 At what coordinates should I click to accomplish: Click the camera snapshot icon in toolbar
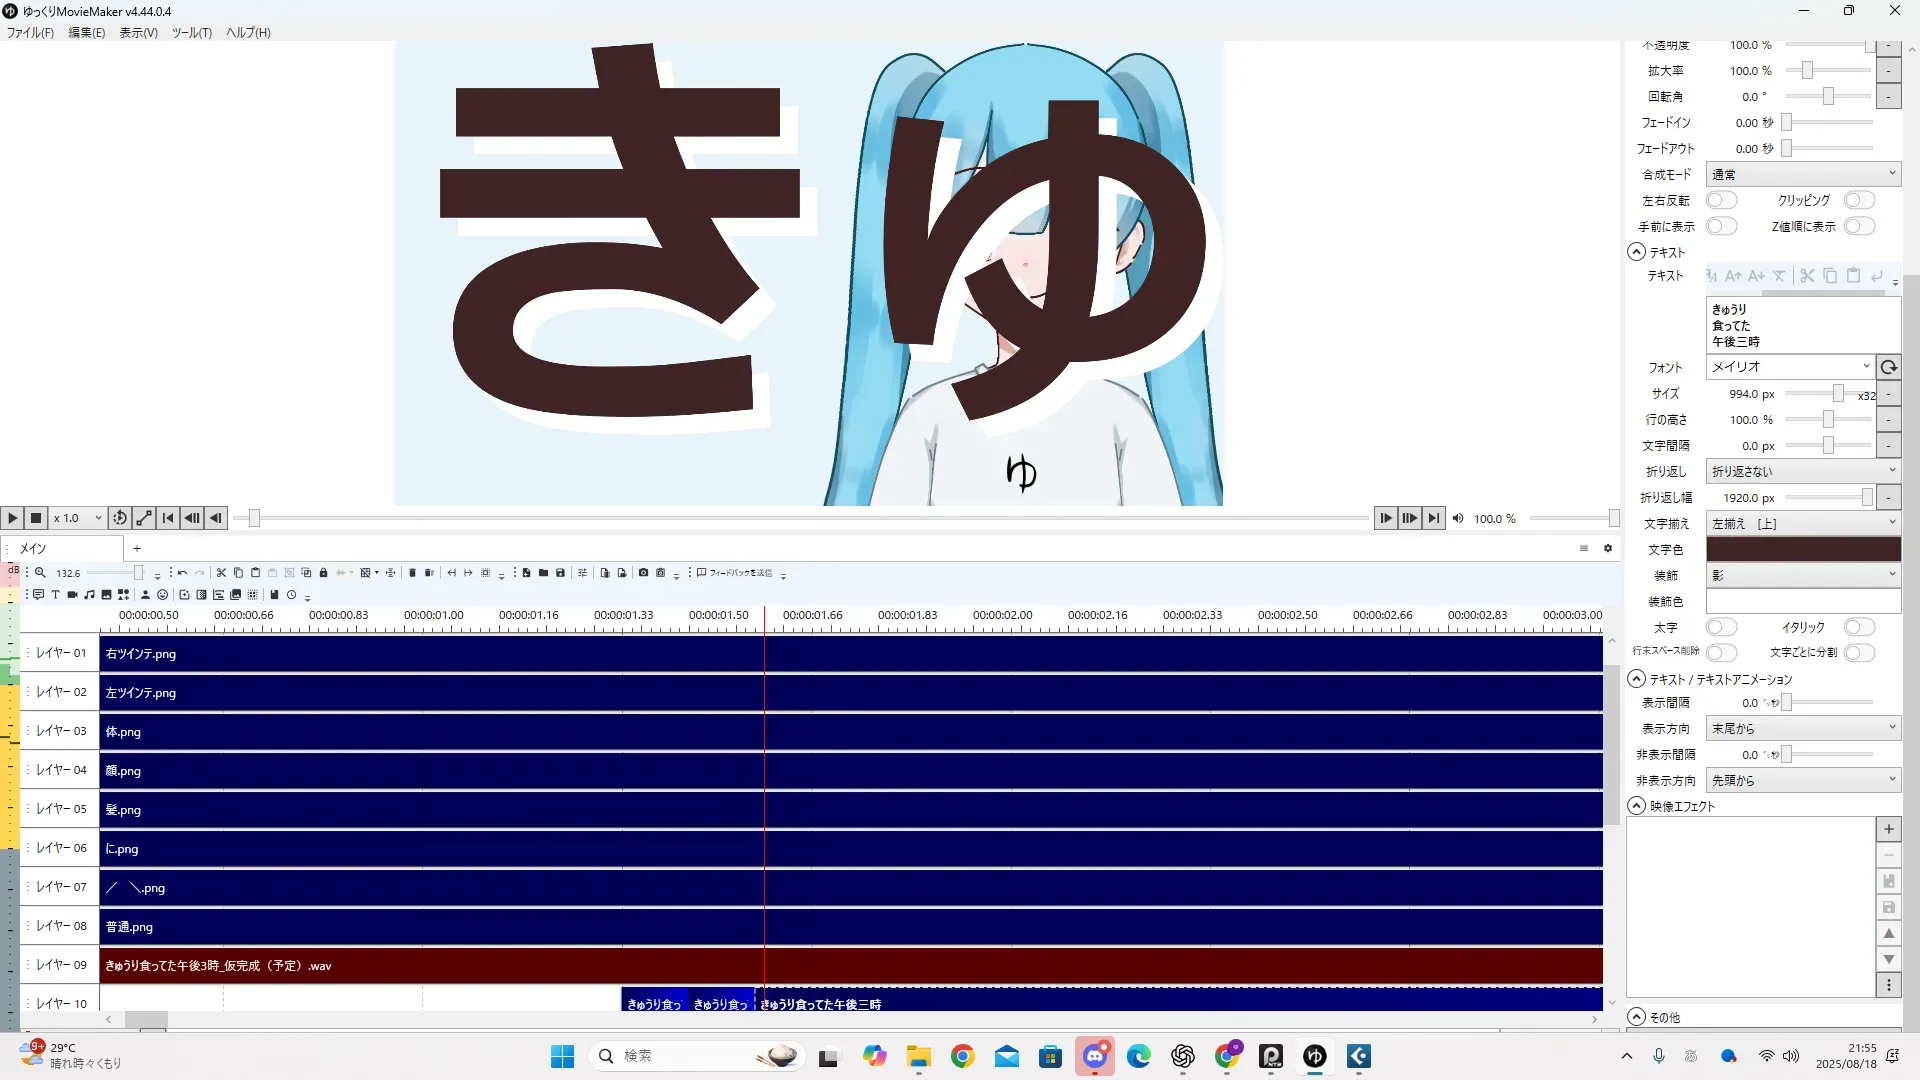tap(643, 573)
